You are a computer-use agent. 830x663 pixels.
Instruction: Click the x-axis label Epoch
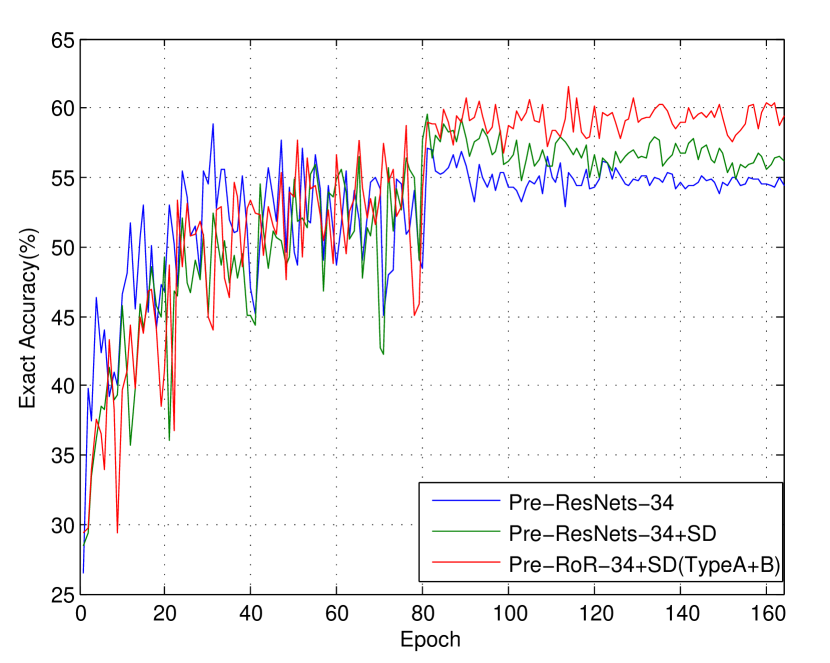[x=430, y=639]
